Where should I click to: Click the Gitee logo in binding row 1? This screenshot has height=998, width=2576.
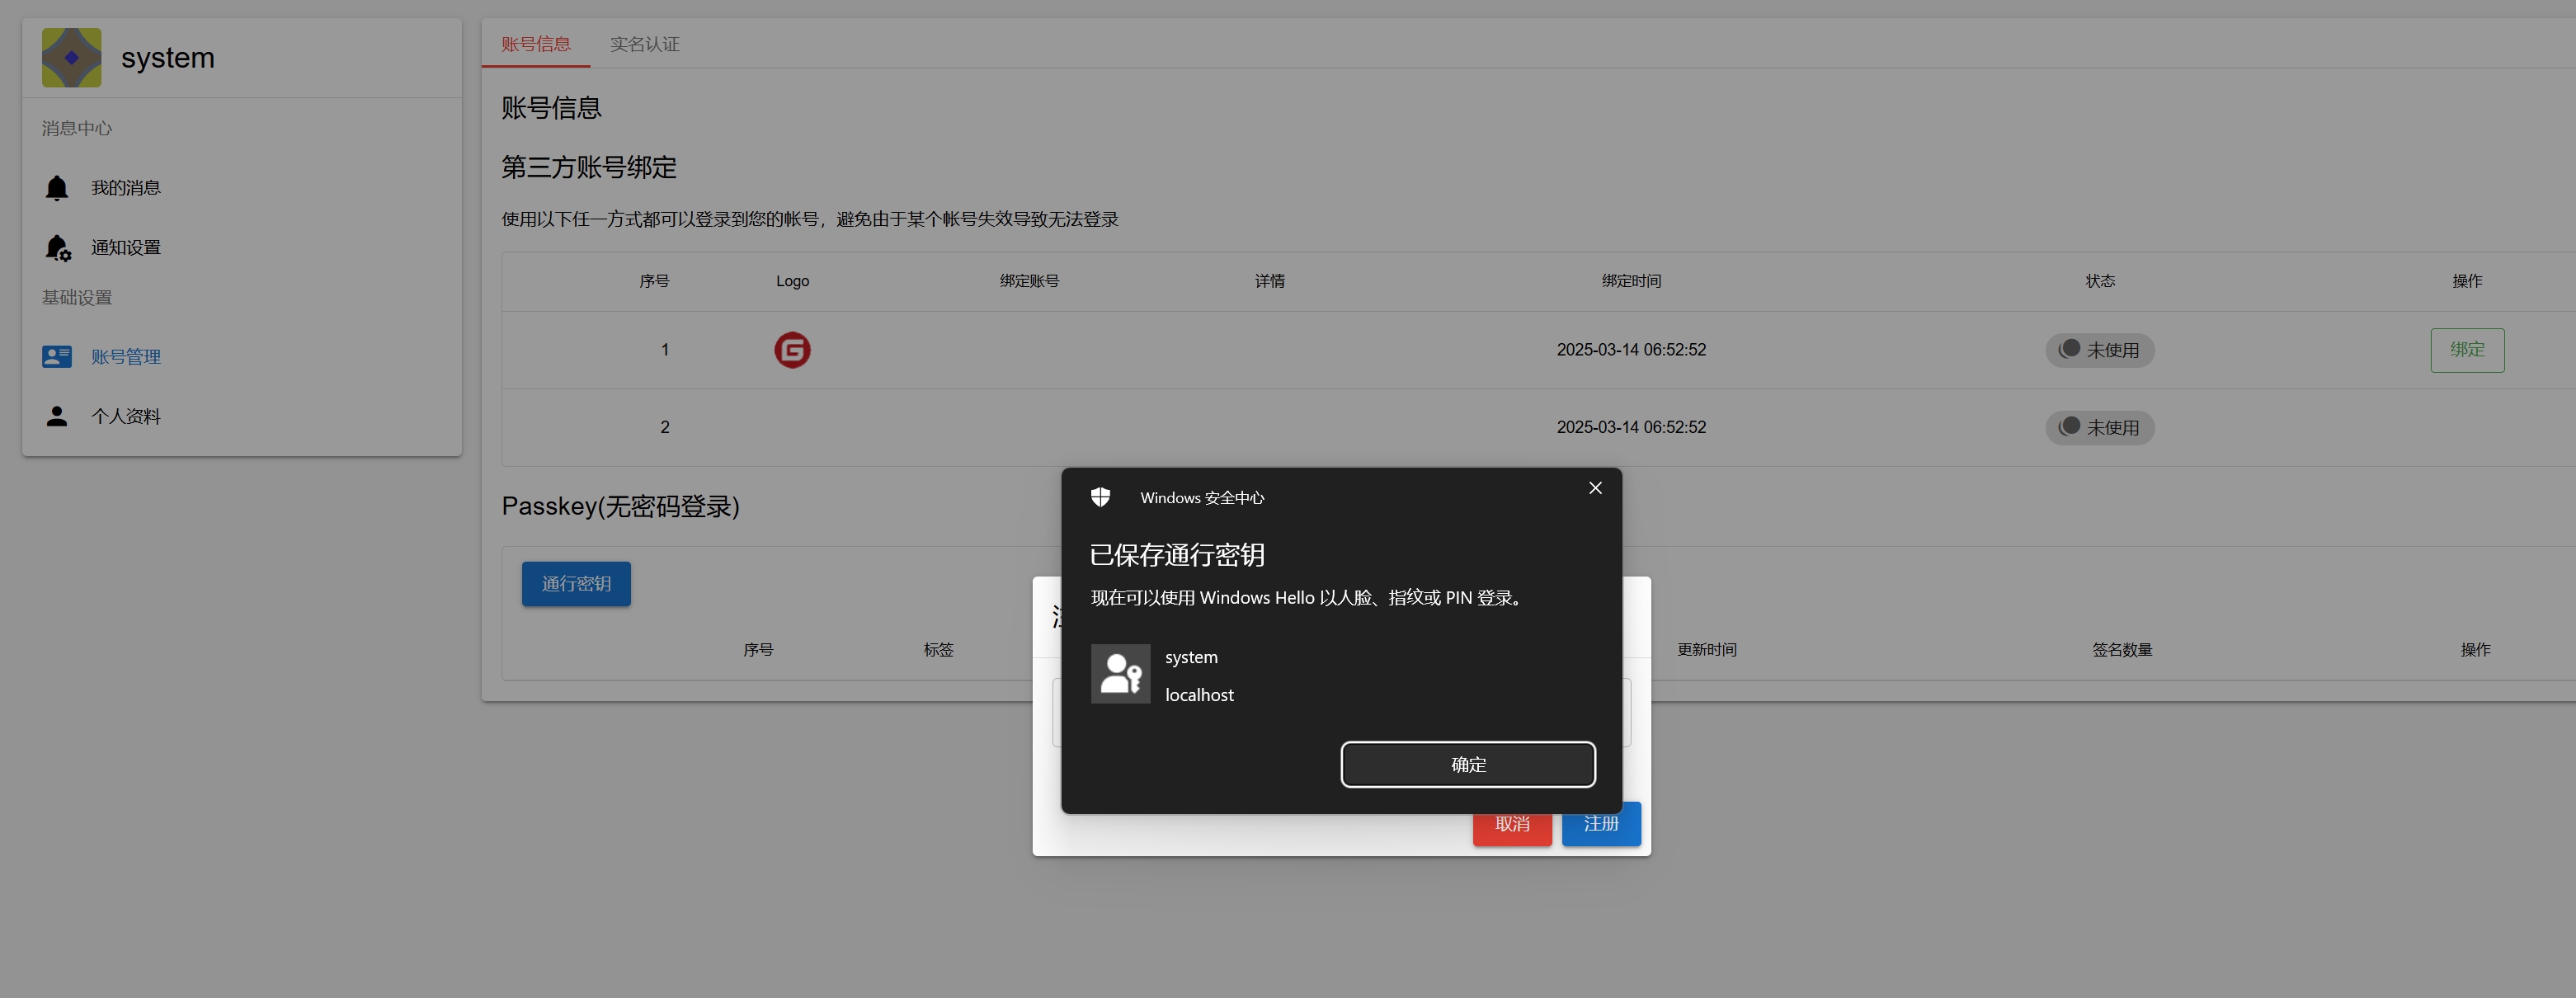coord(792,350)
